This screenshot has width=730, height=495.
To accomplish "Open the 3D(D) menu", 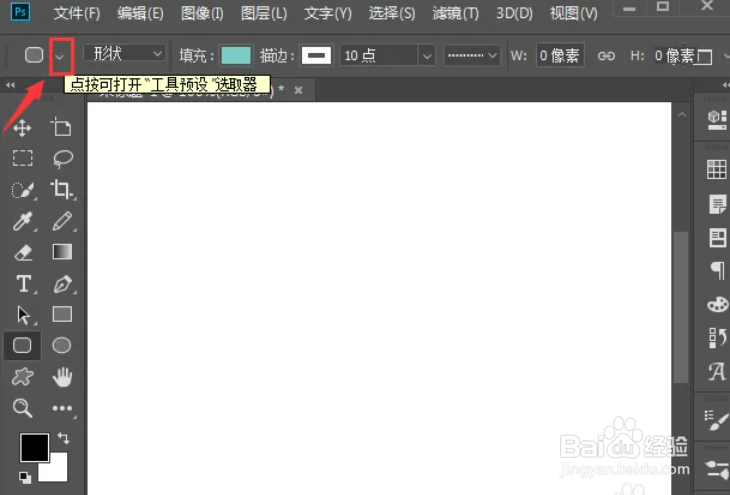I will click(x=514, y=14).
